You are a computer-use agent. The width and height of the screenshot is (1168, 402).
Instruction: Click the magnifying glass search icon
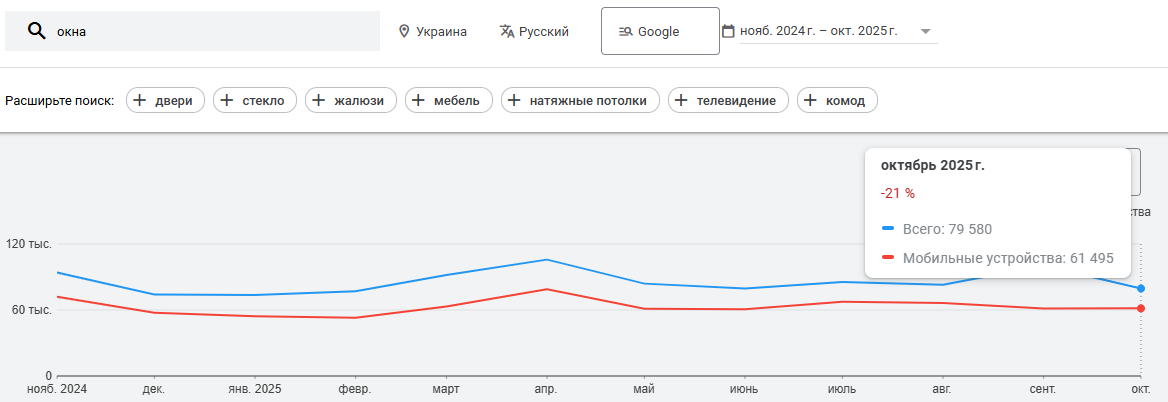point(37,31)
